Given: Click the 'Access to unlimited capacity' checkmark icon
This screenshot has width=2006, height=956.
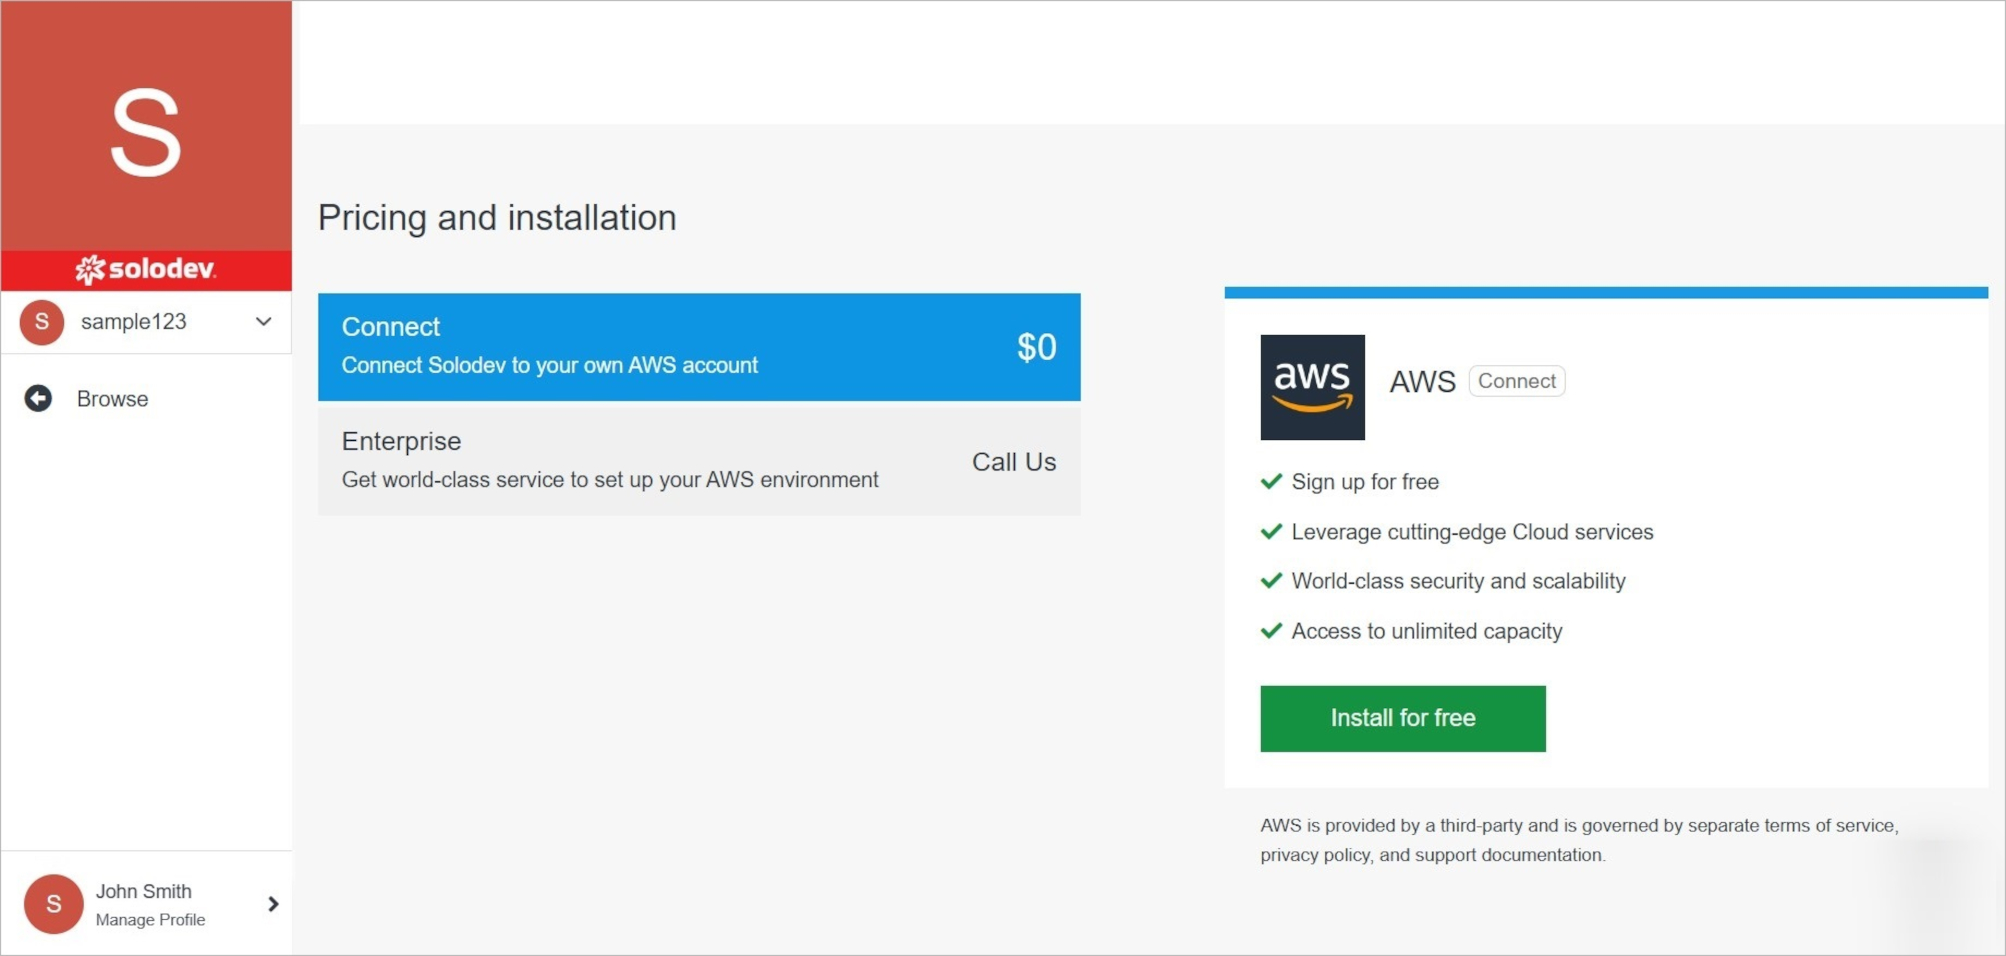Looking at the screenshot, I should coord(1271,630).
